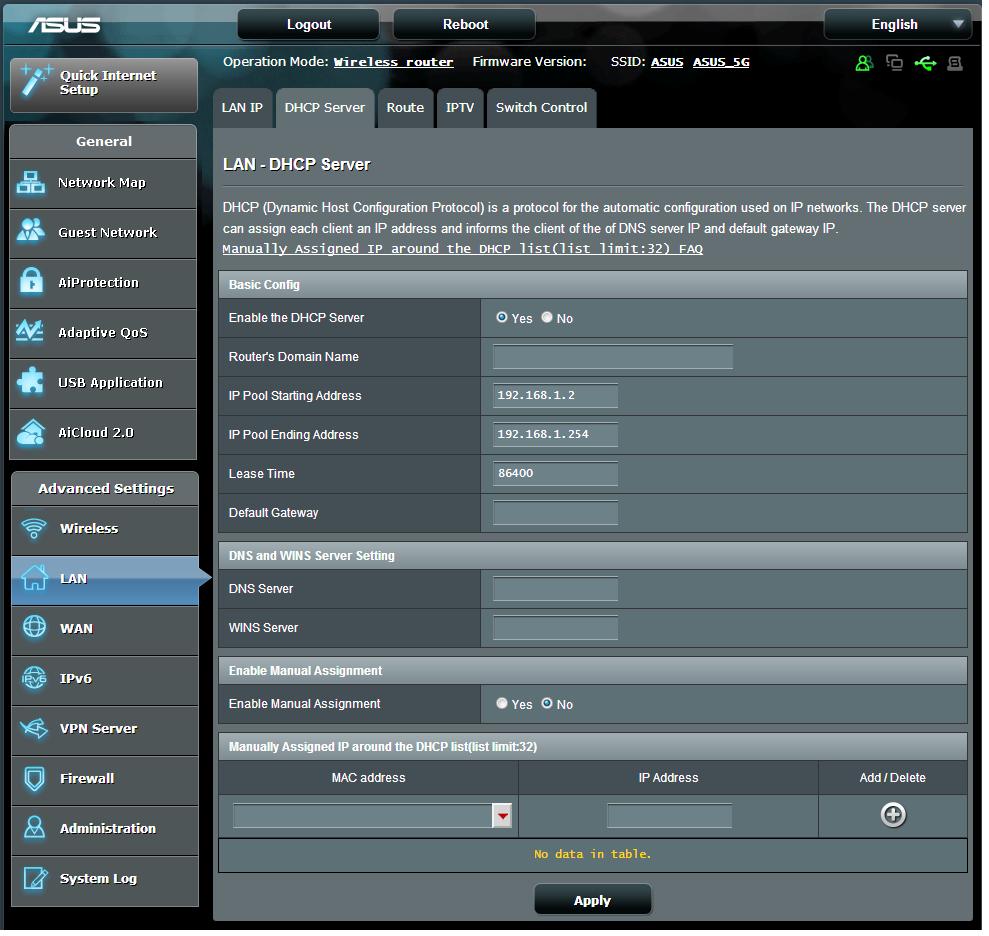Click the Logout button
989x936 pixels.
tap(310, 25)
